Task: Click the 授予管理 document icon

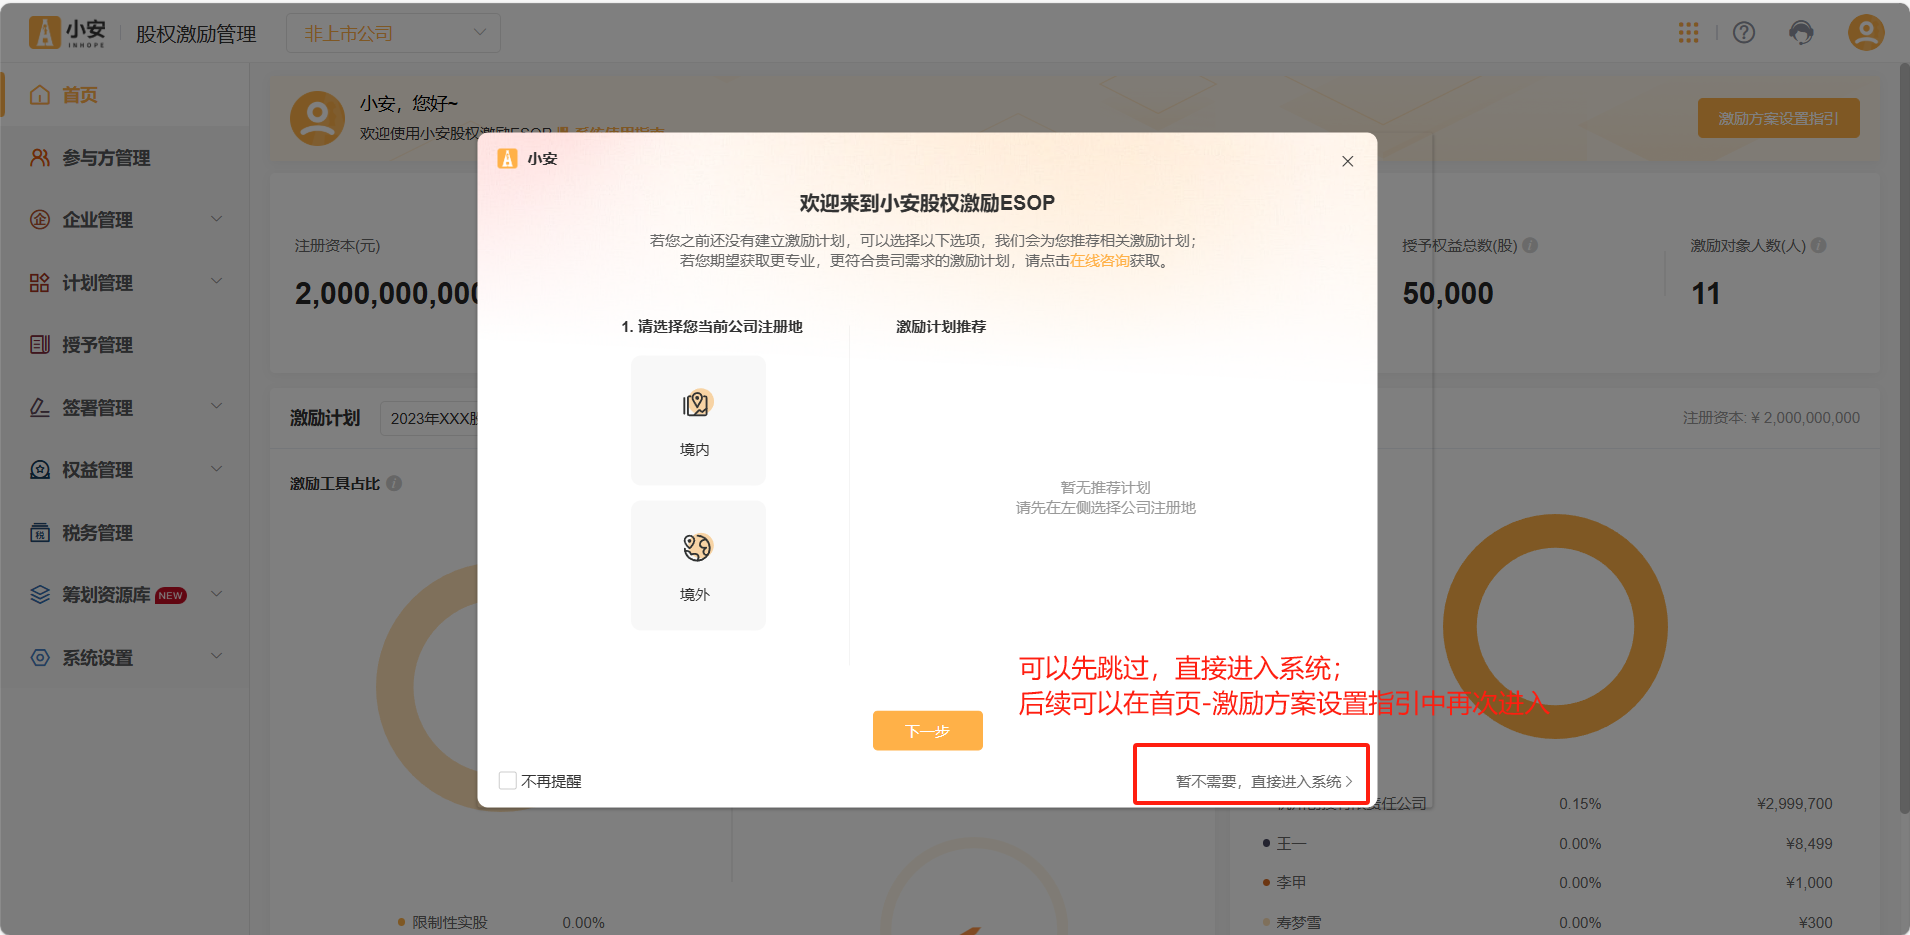Action: [x=40, y=345]
